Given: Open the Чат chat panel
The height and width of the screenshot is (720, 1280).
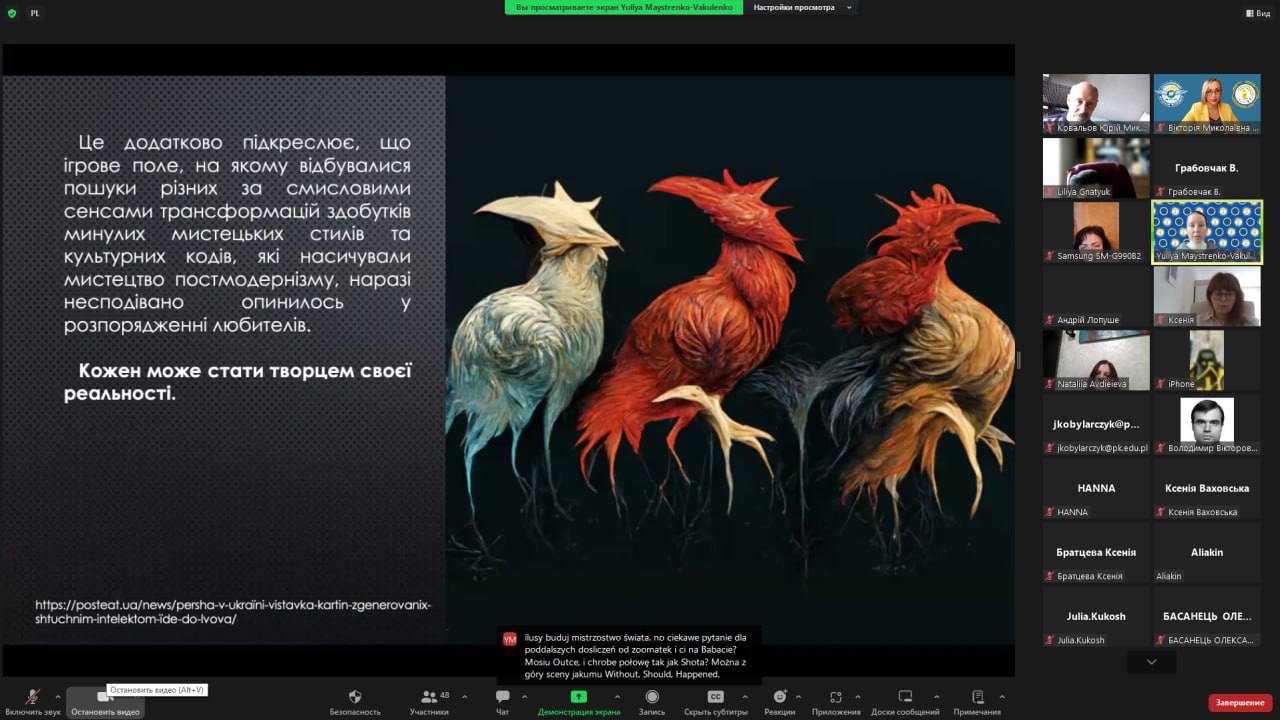Looking at the screenshot, I should [x=502, y=697].
